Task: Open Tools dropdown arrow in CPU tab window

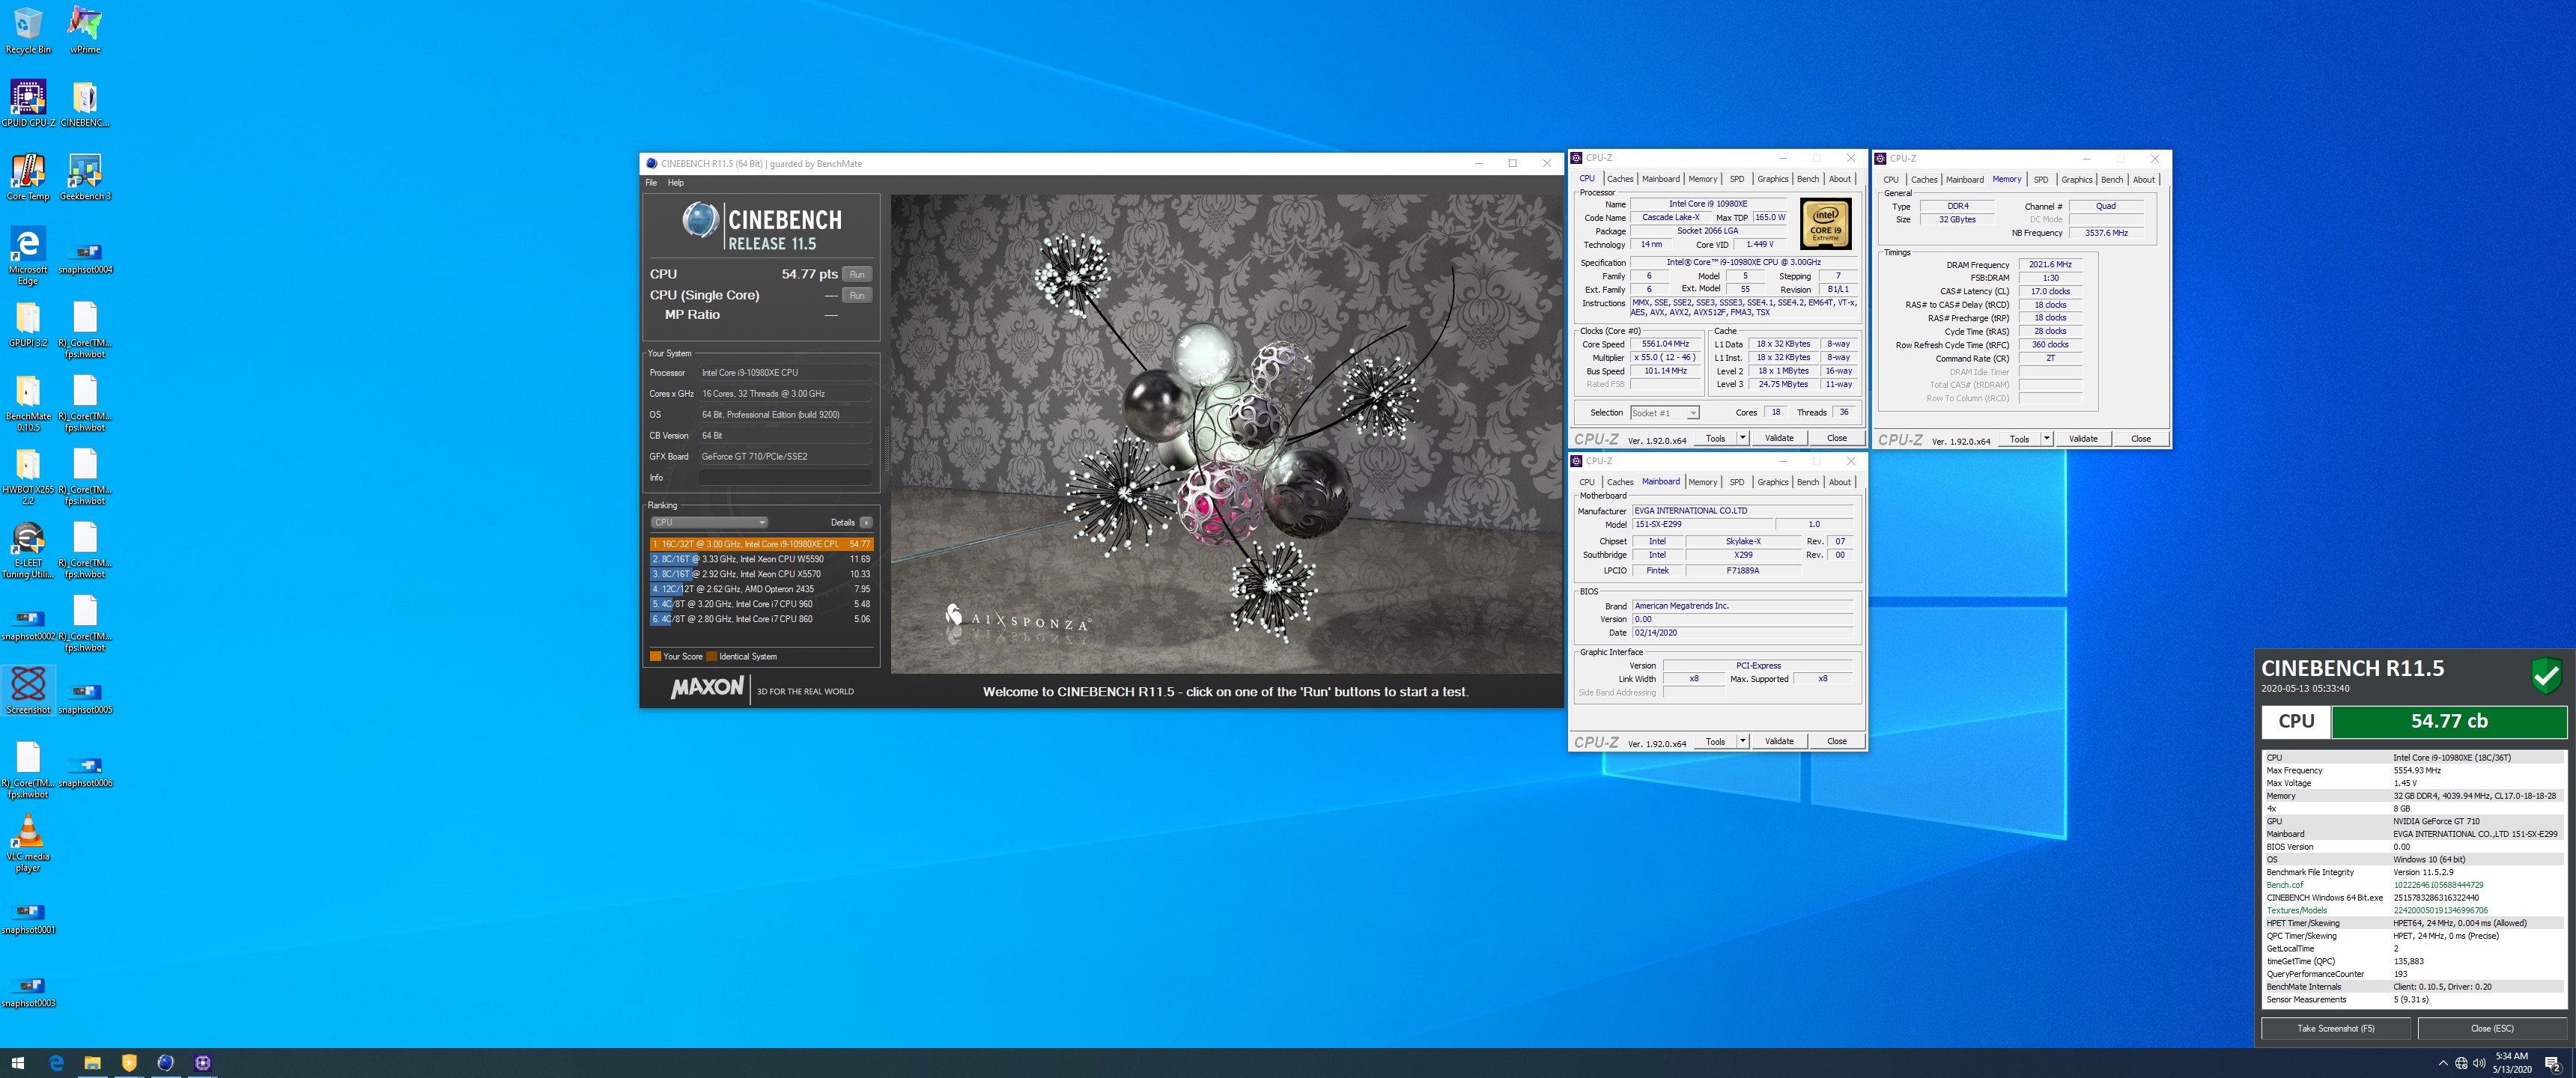Action: 1742,438
